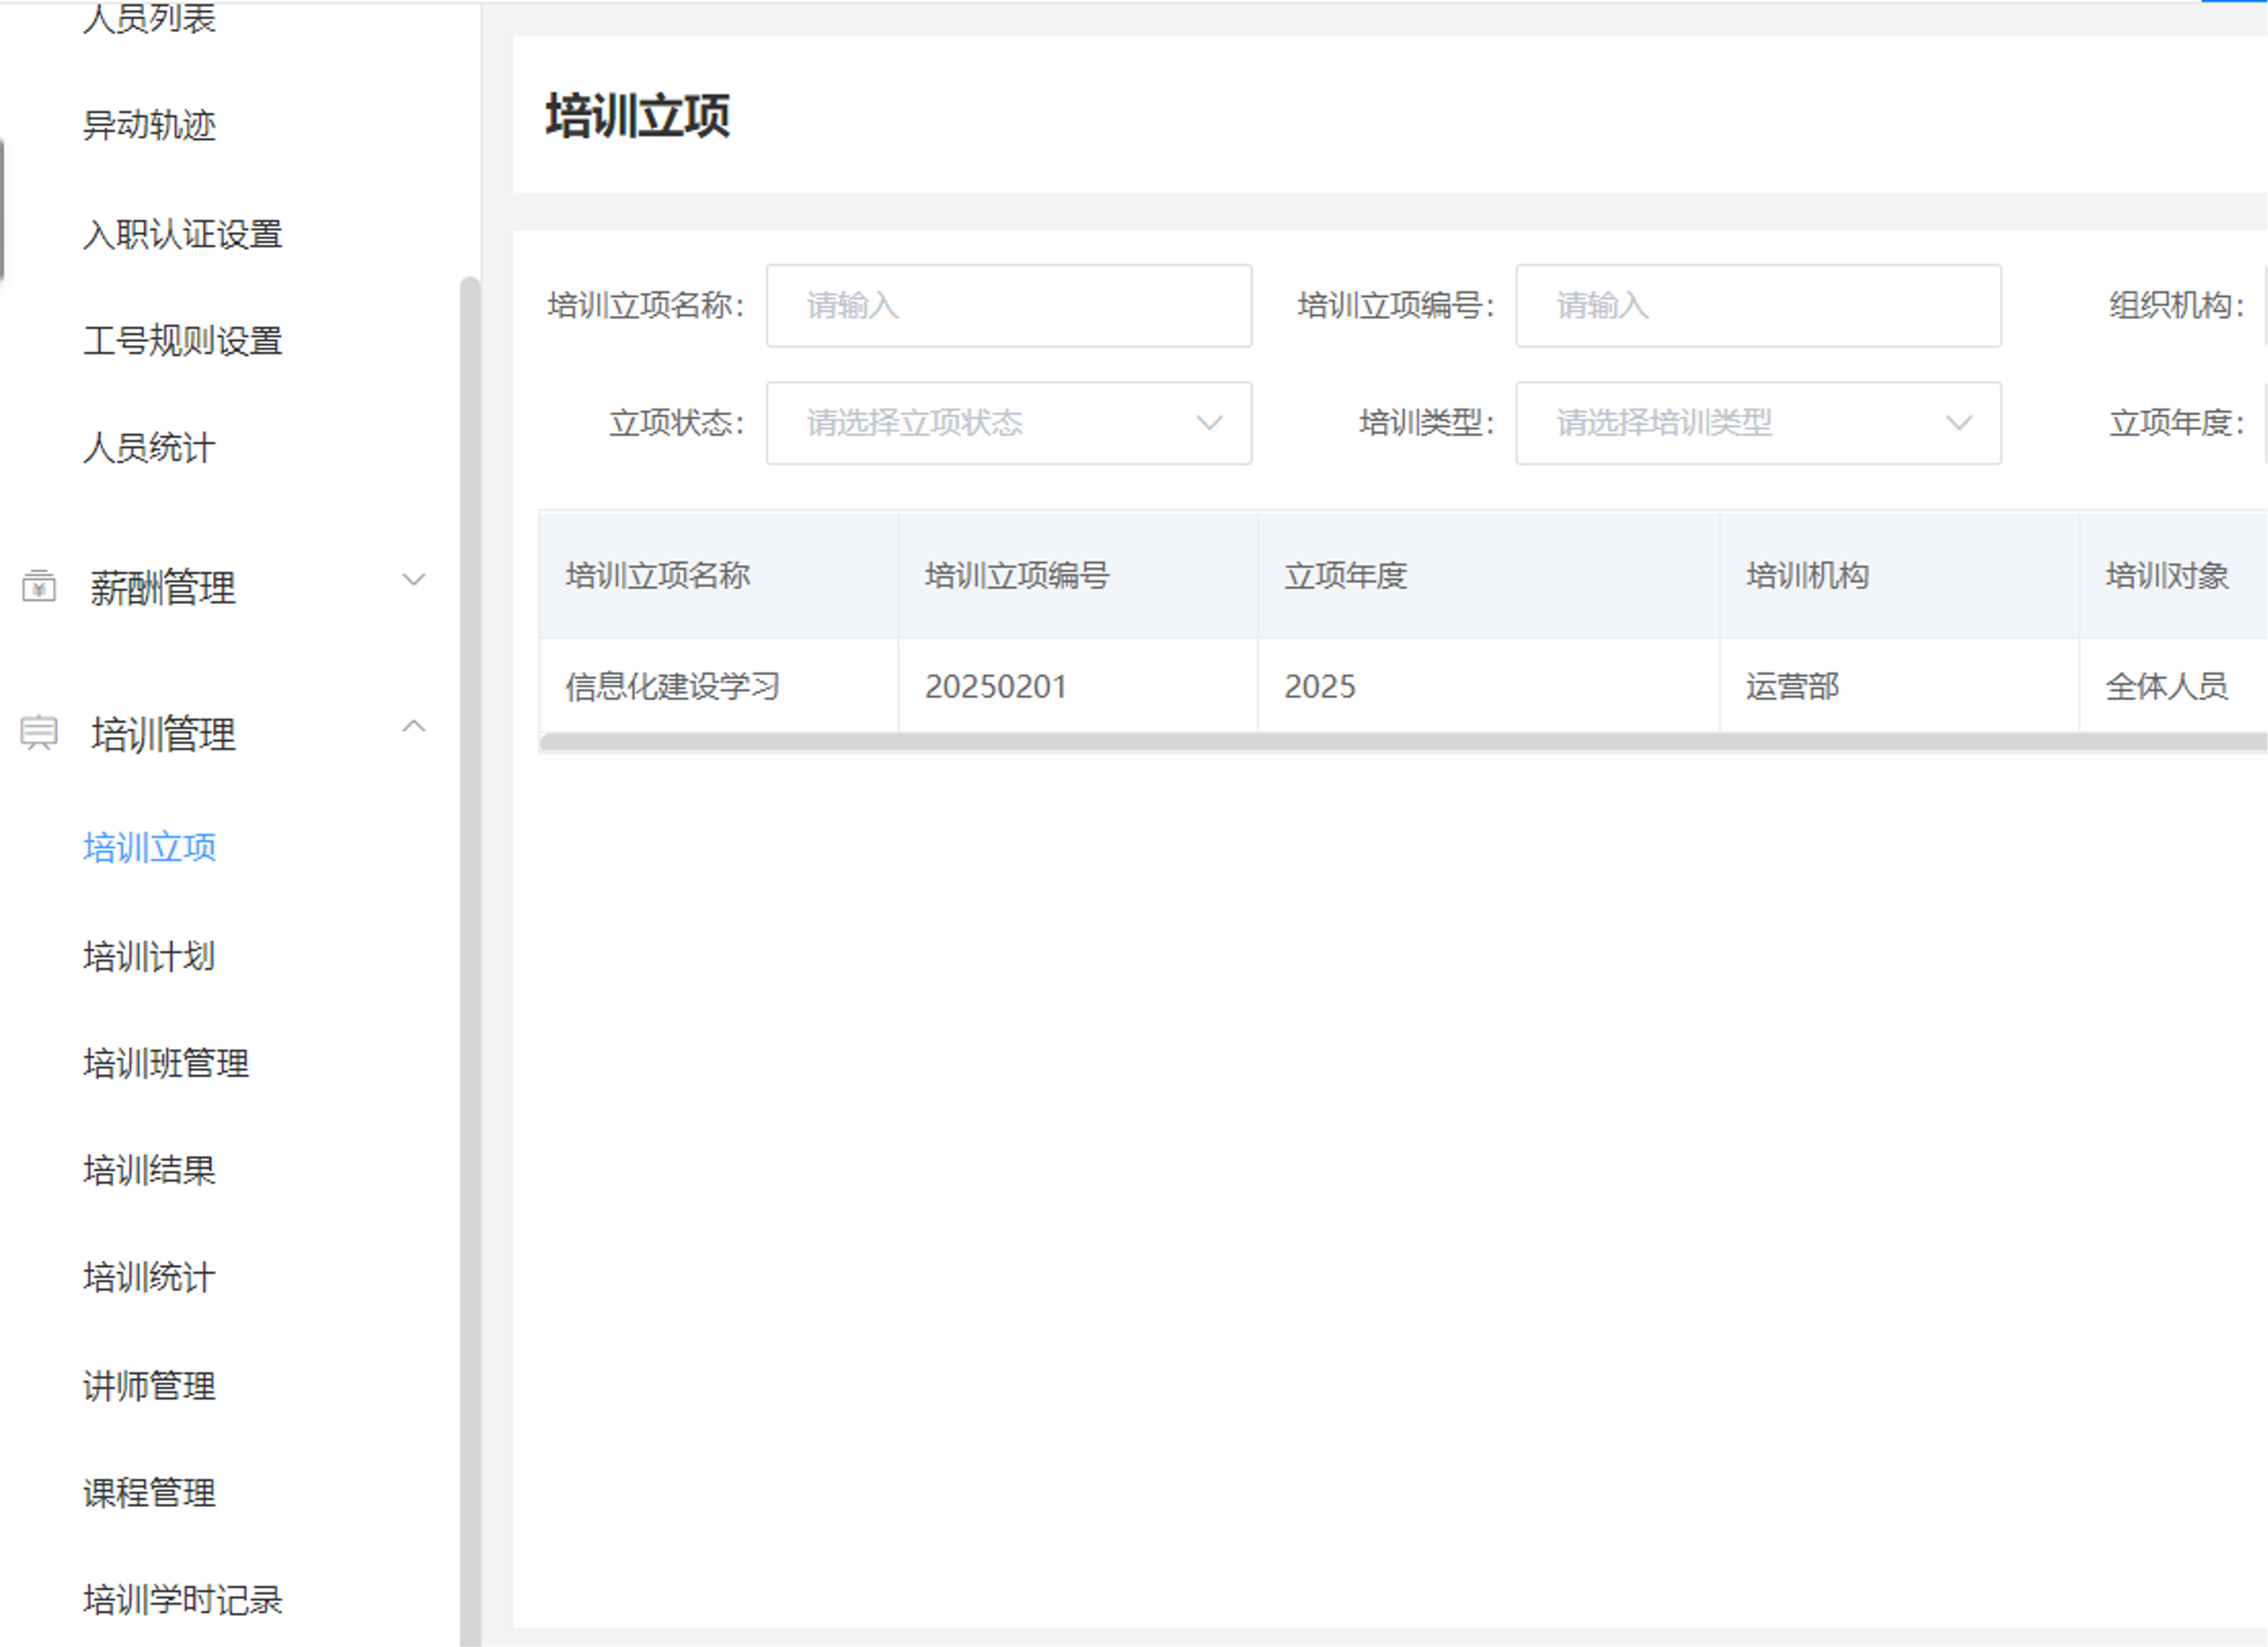Click the sidebar vertical scrollbar
Image resolution: width=2268 pixels, height=1647 pixels.
pos(470,960)
